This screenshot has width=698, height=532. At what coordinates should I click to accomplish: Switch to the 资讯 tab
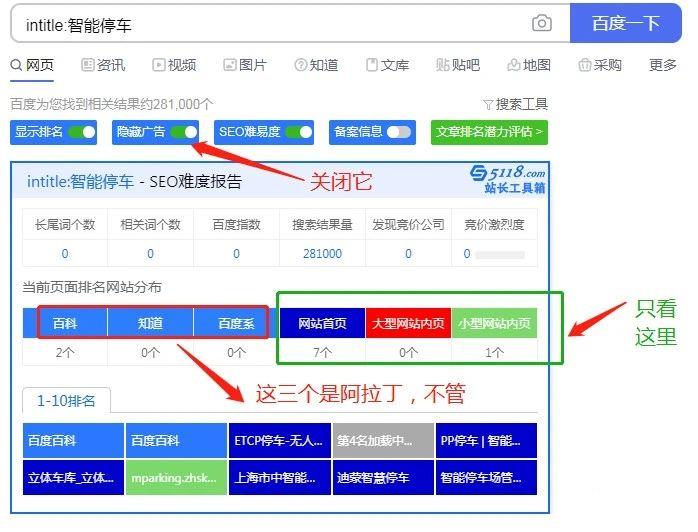pos(103,65)
